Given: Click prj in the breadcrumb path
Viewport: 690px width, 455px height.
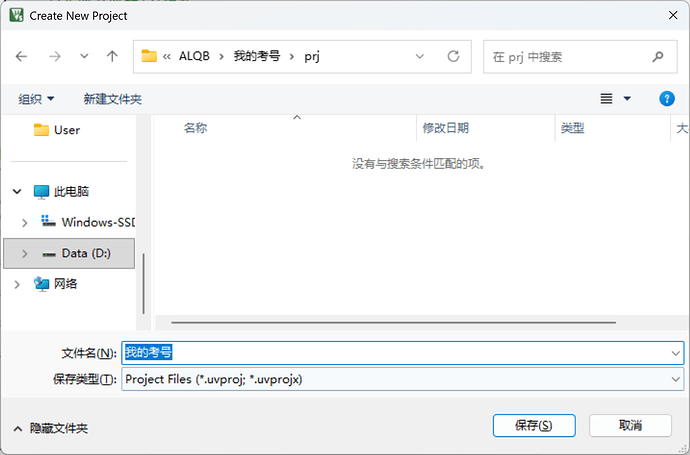Looking at the screenshot, I should click(312, 57).
